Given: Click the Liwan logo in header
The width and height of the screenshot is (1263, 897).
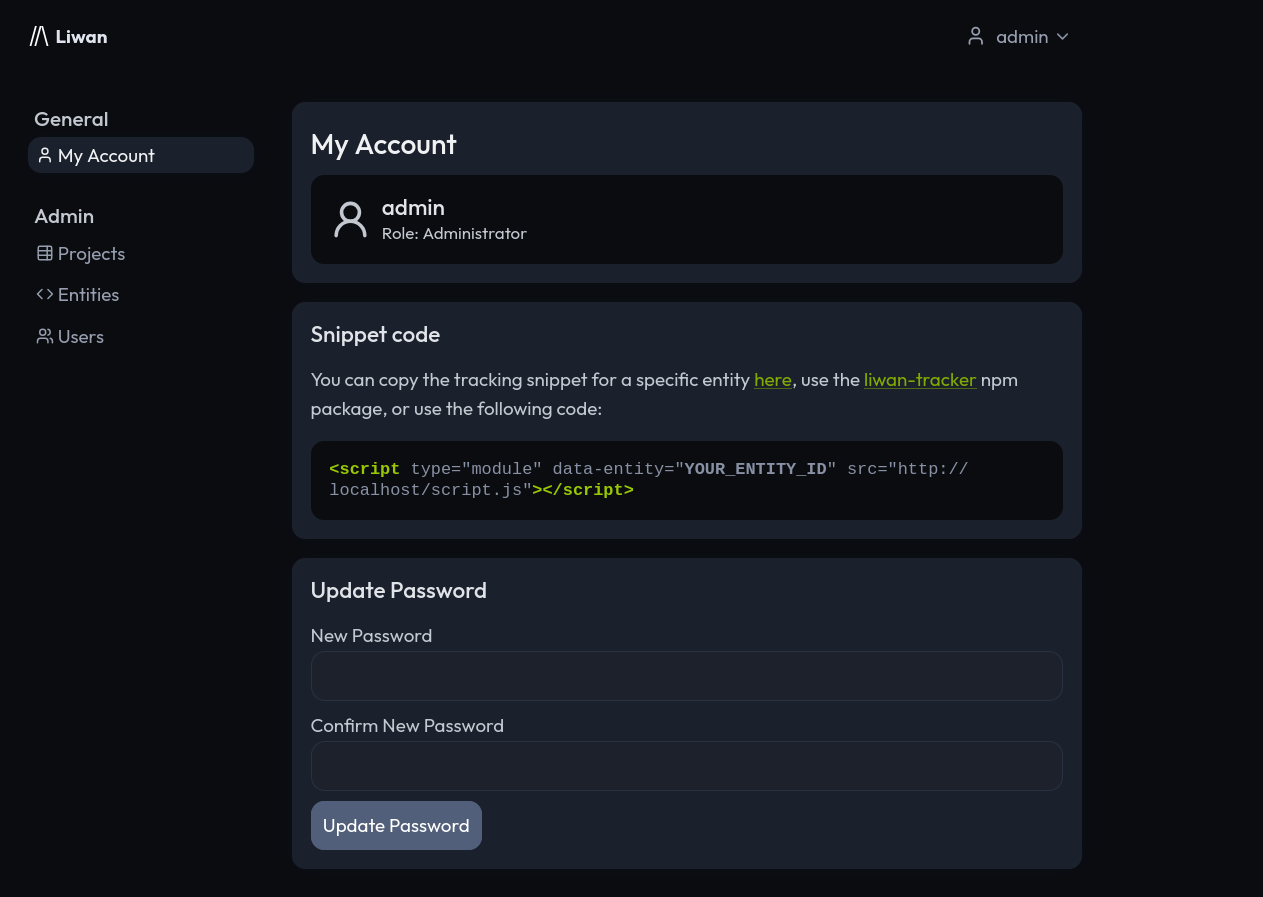Looking at the screenshot, I should coord(68,37).
